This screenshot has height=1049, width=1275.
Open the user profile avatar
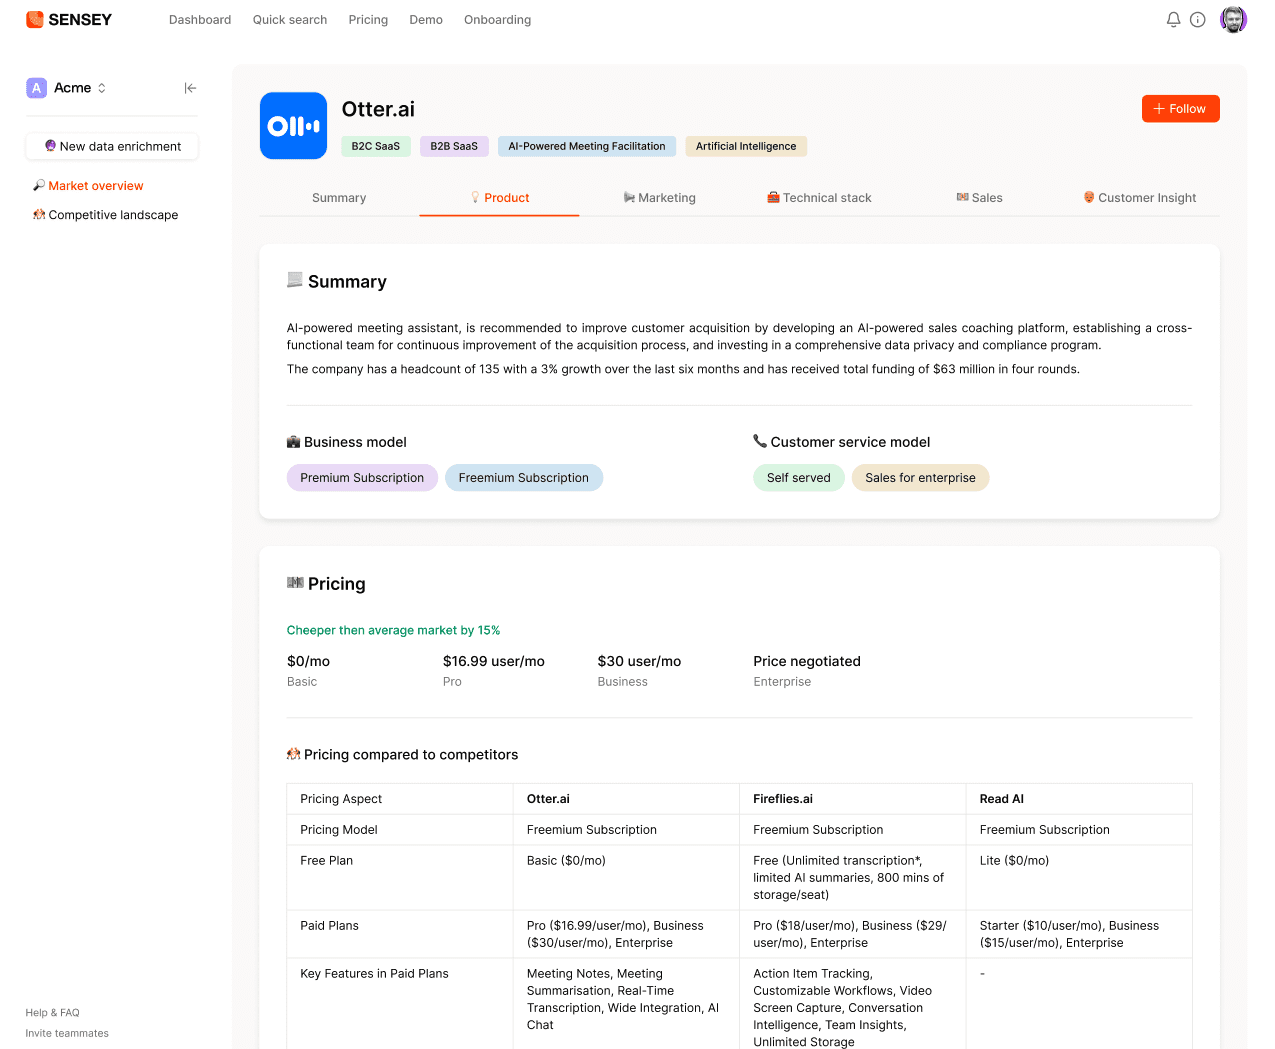click(x=1233, y=20)
